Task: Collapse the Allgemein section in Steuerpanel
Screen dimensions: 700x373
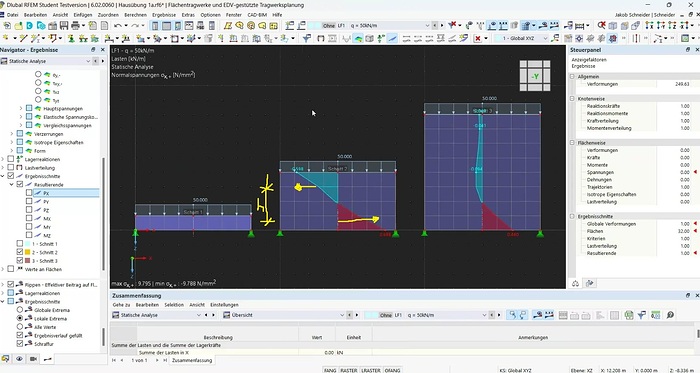Action: click(x=572, y=77)
